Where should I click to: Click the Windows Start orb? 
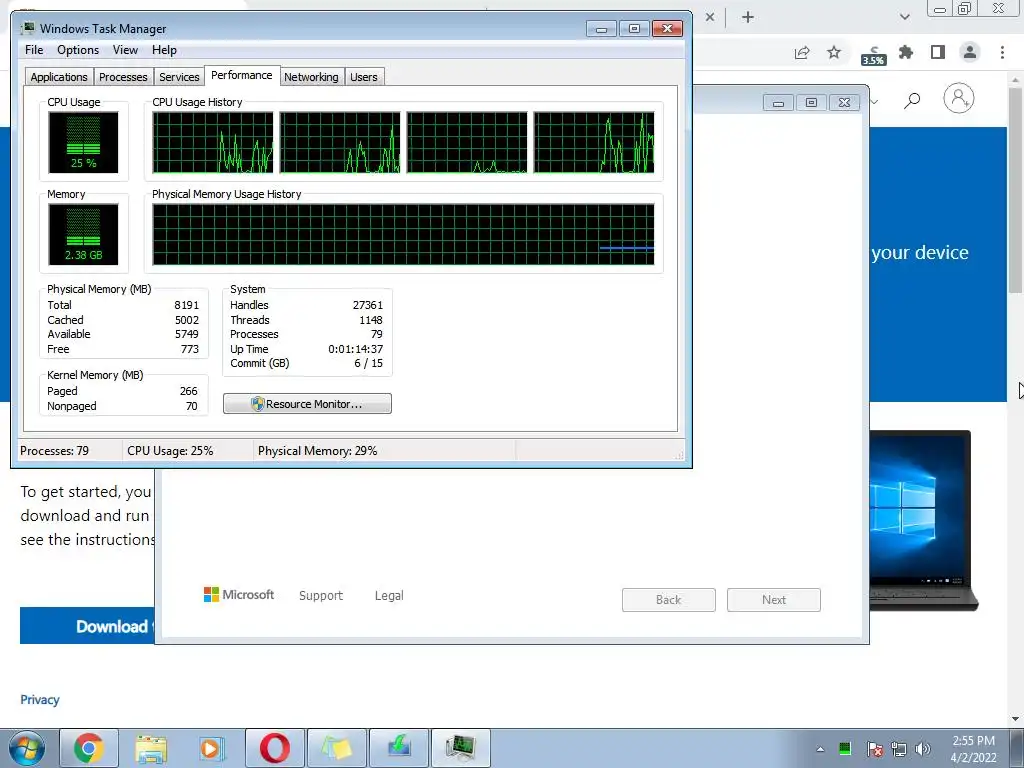(27, 748)
